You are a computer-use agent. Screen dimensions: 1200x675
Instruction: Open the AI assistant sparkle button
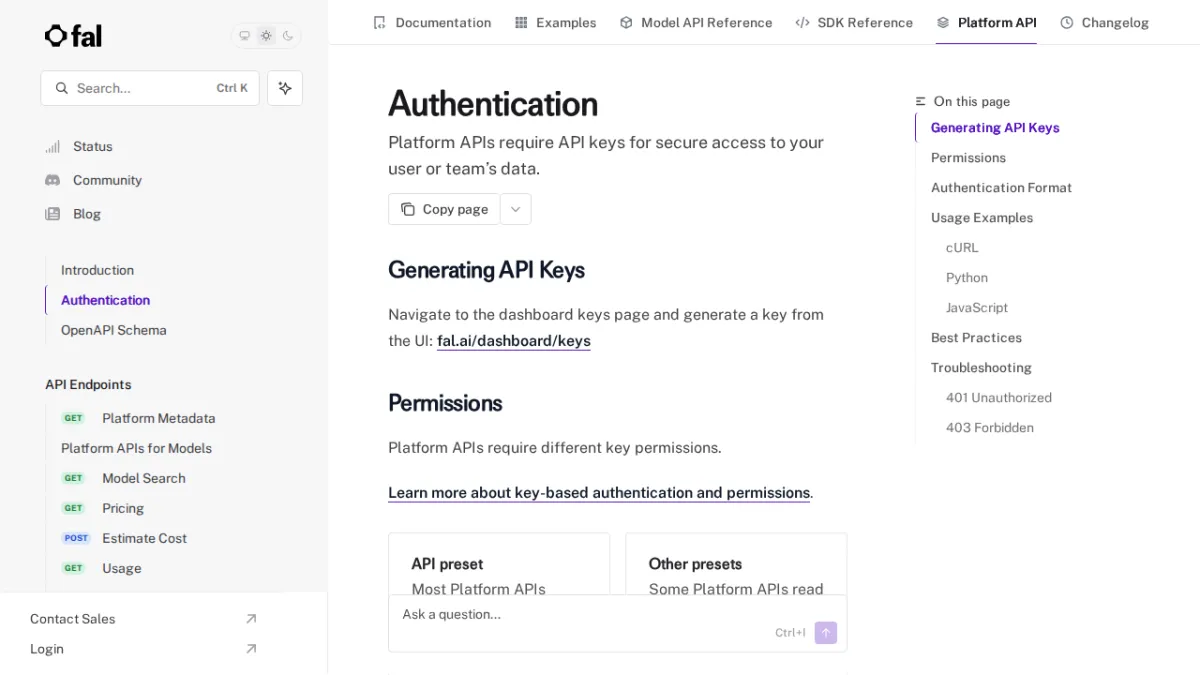pos(285,88)
